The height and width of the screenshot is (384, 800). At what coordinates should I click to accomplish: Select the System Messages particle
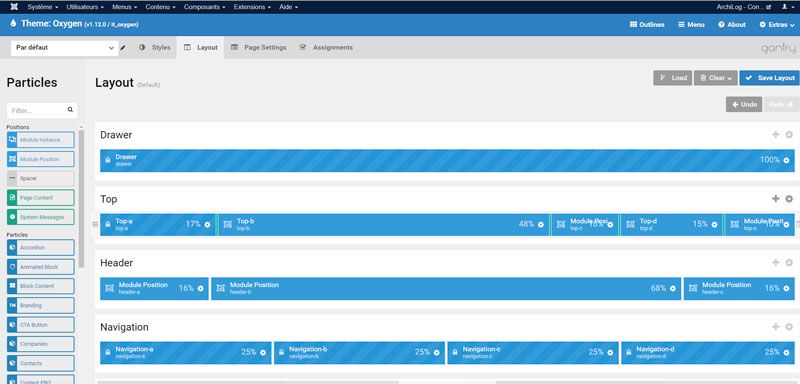pyautogui.click(x=40, y=217)
